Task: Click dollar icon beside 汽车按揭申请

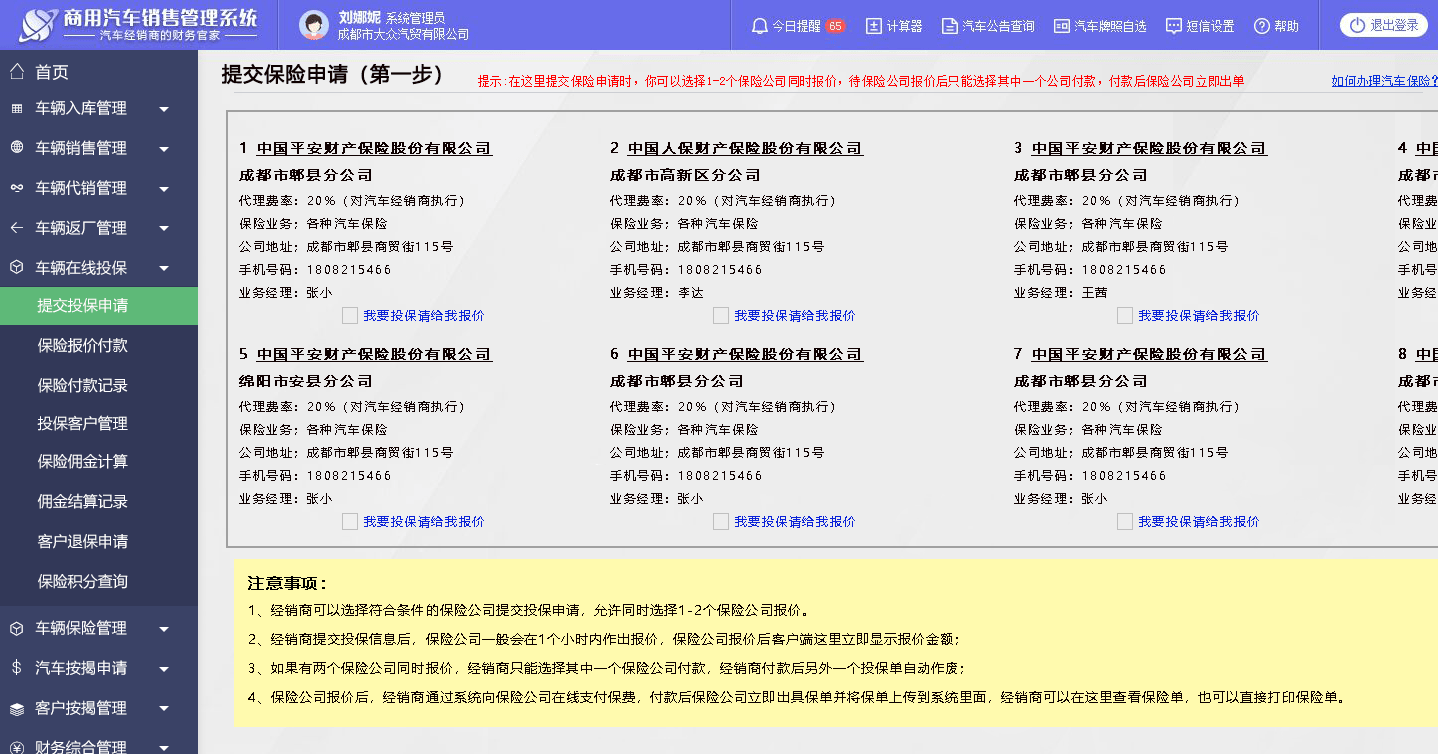Action: (x=17, y=668)
